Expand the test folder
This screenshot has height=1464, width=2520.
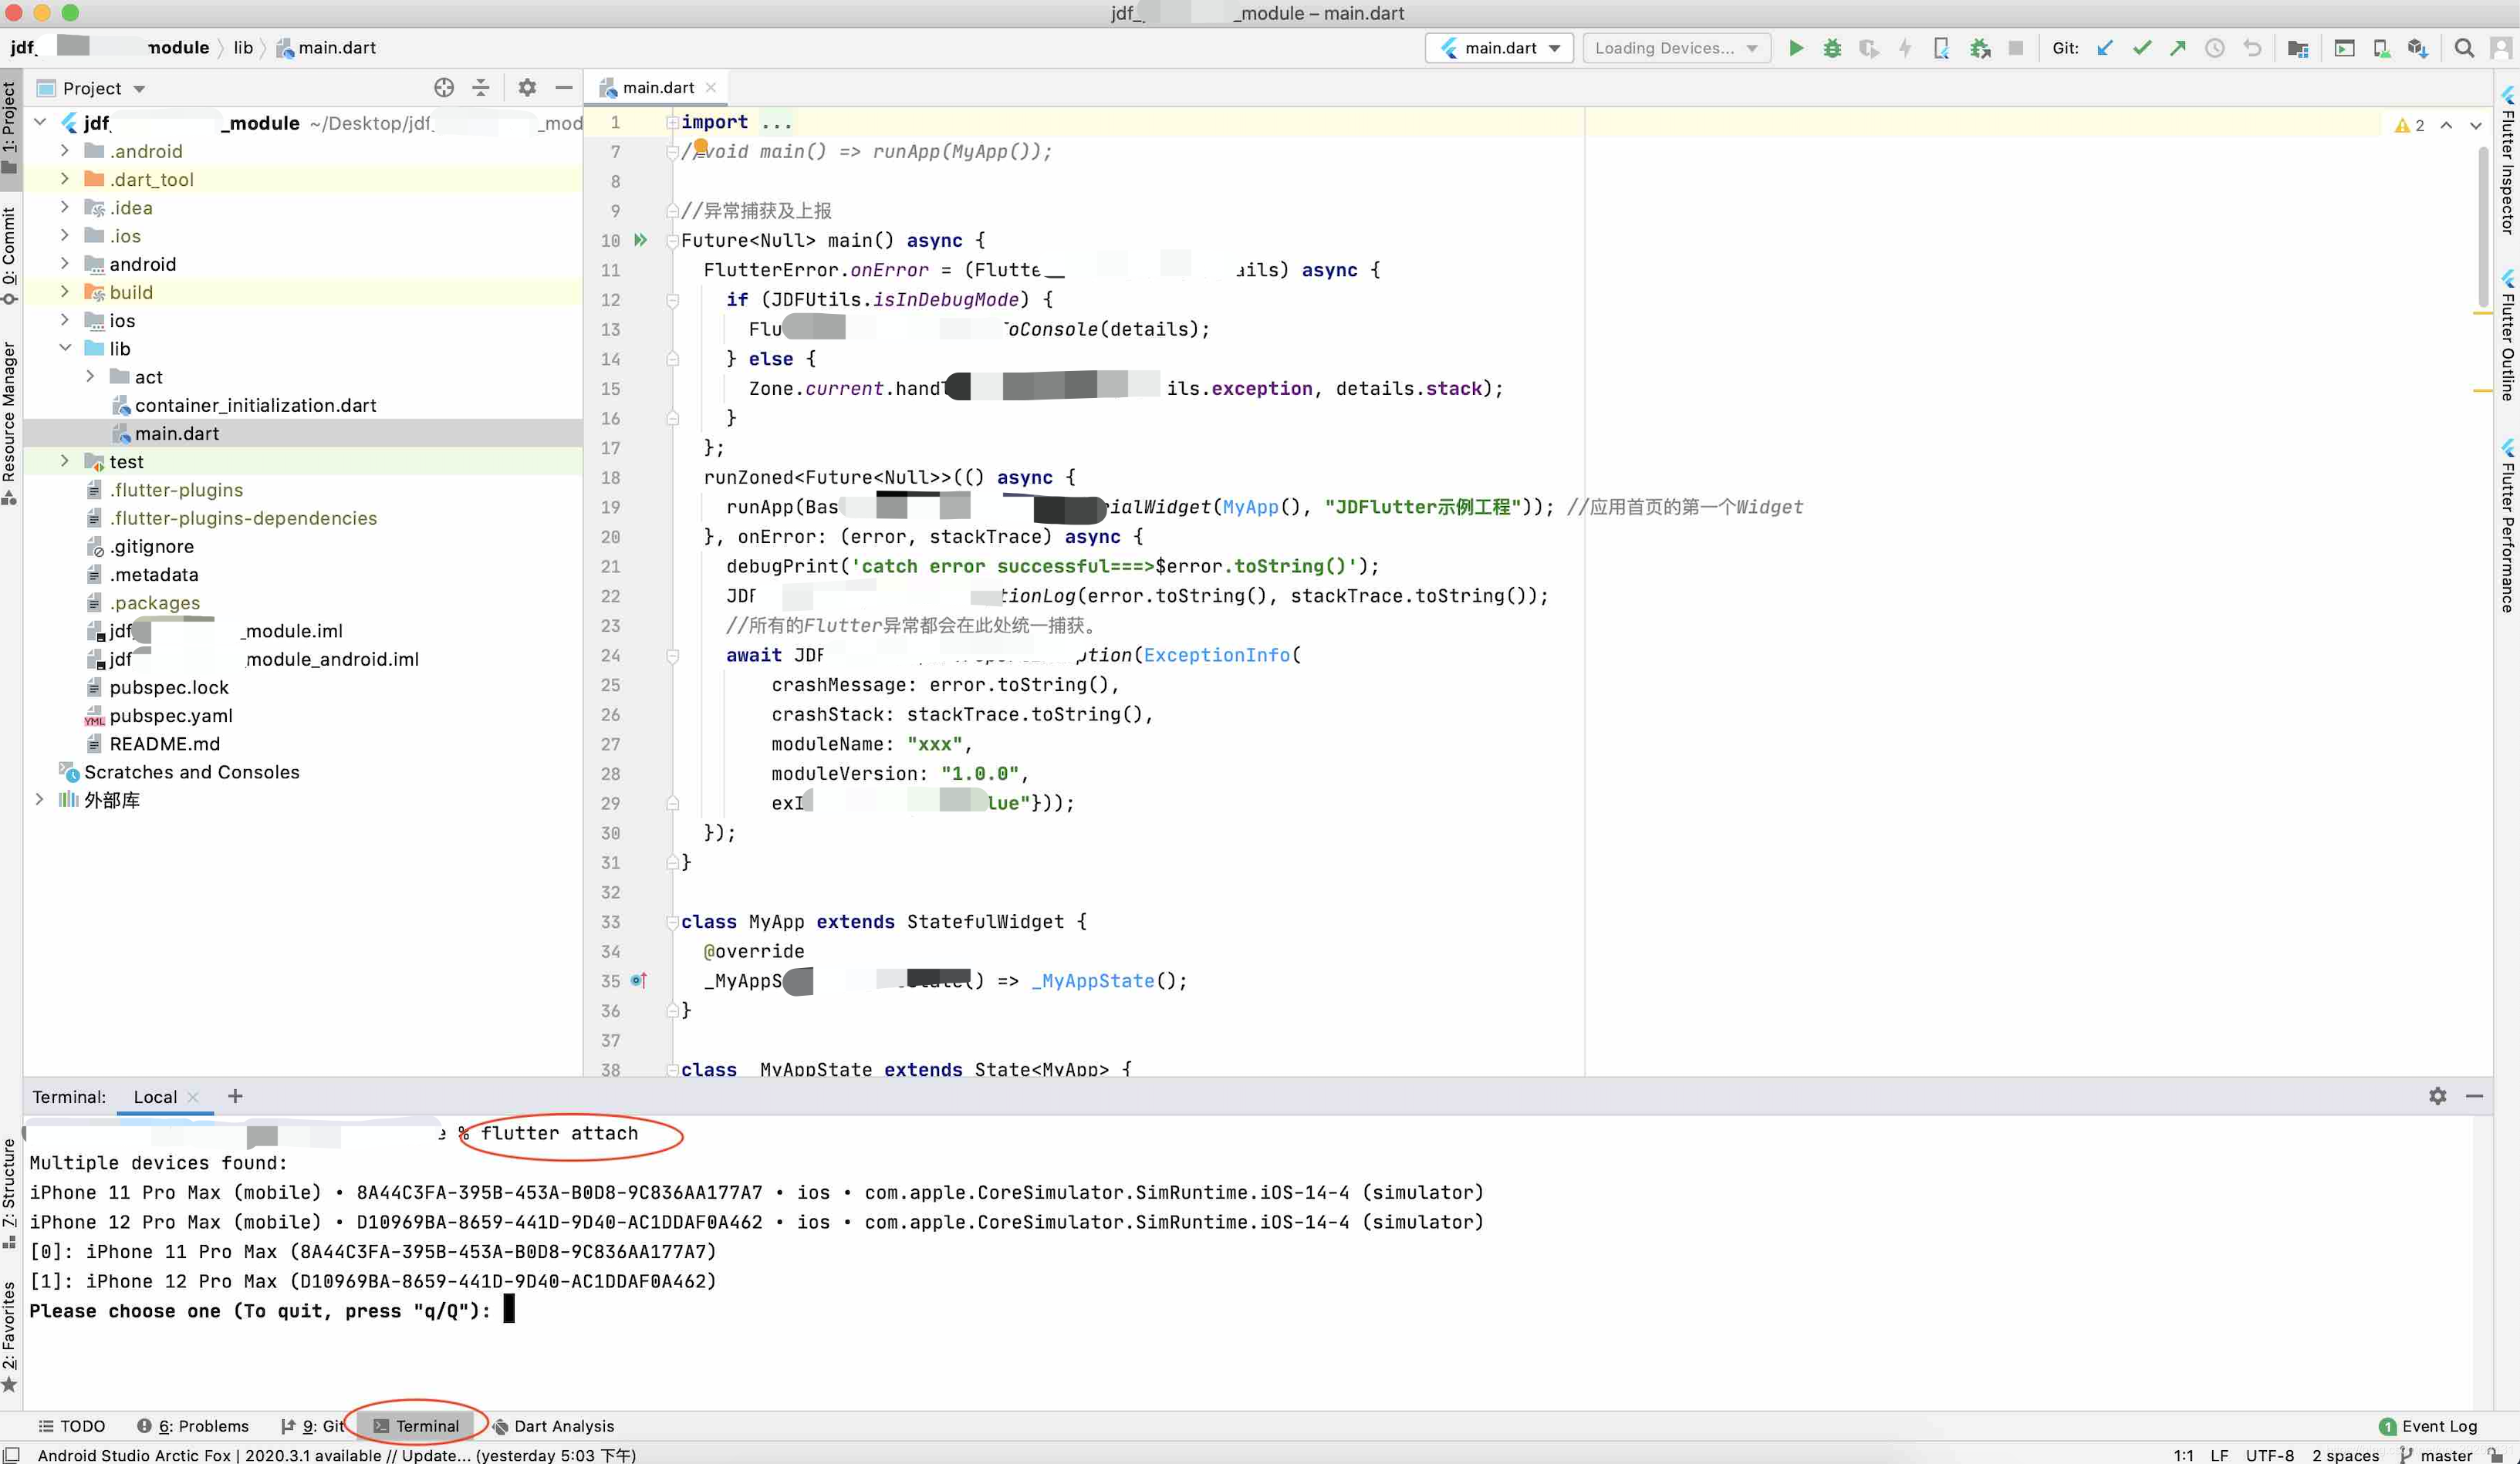point(65,461)
